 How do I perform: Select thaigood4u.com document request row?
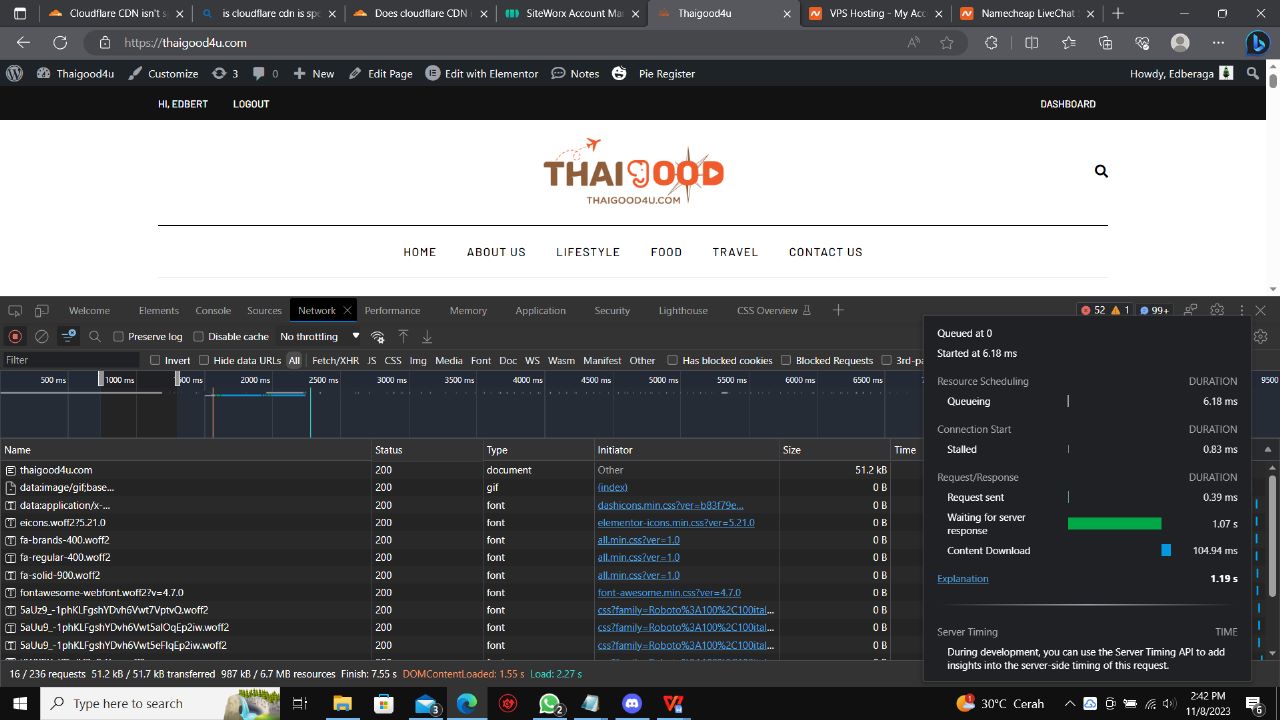click(x=460, y=470)
